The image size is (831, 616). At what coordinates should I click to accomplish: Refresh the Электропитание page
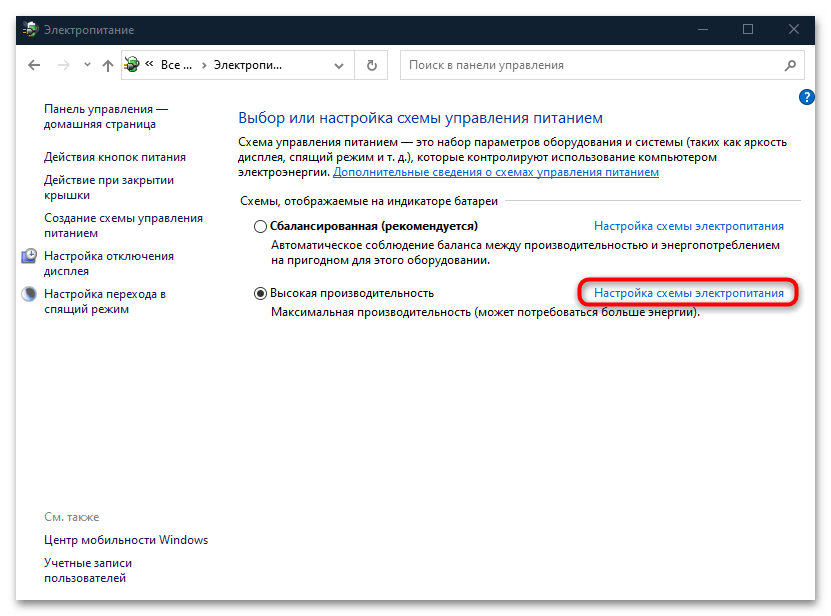click(372, 66)
